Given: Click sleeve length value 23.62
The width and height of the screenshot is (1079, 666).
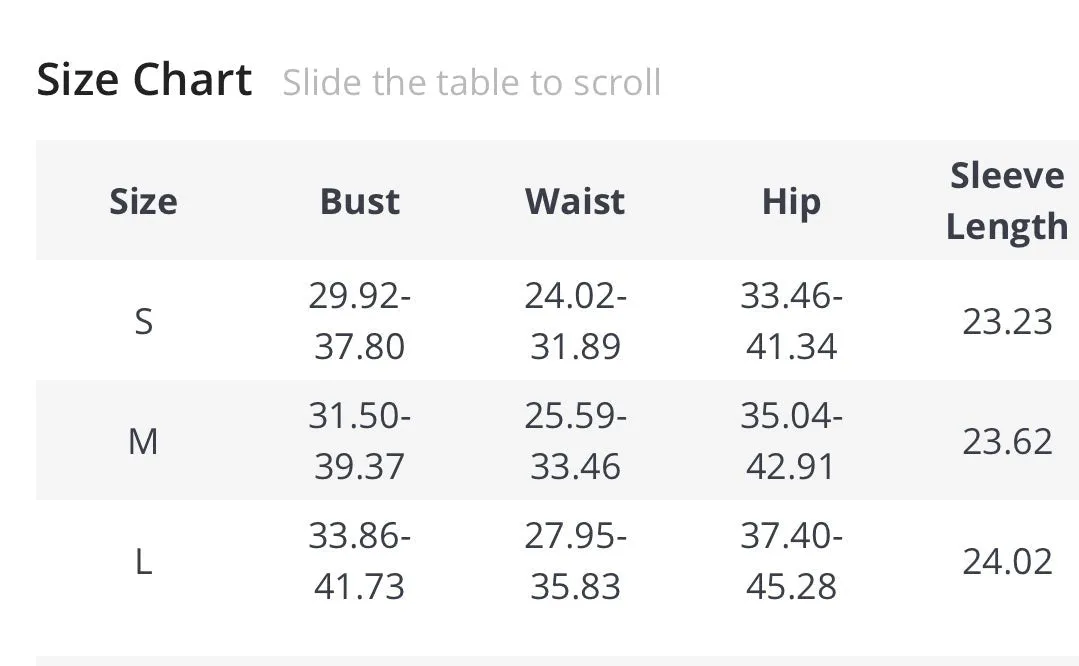Looking at the screenshot, I should coord(1007,441).
